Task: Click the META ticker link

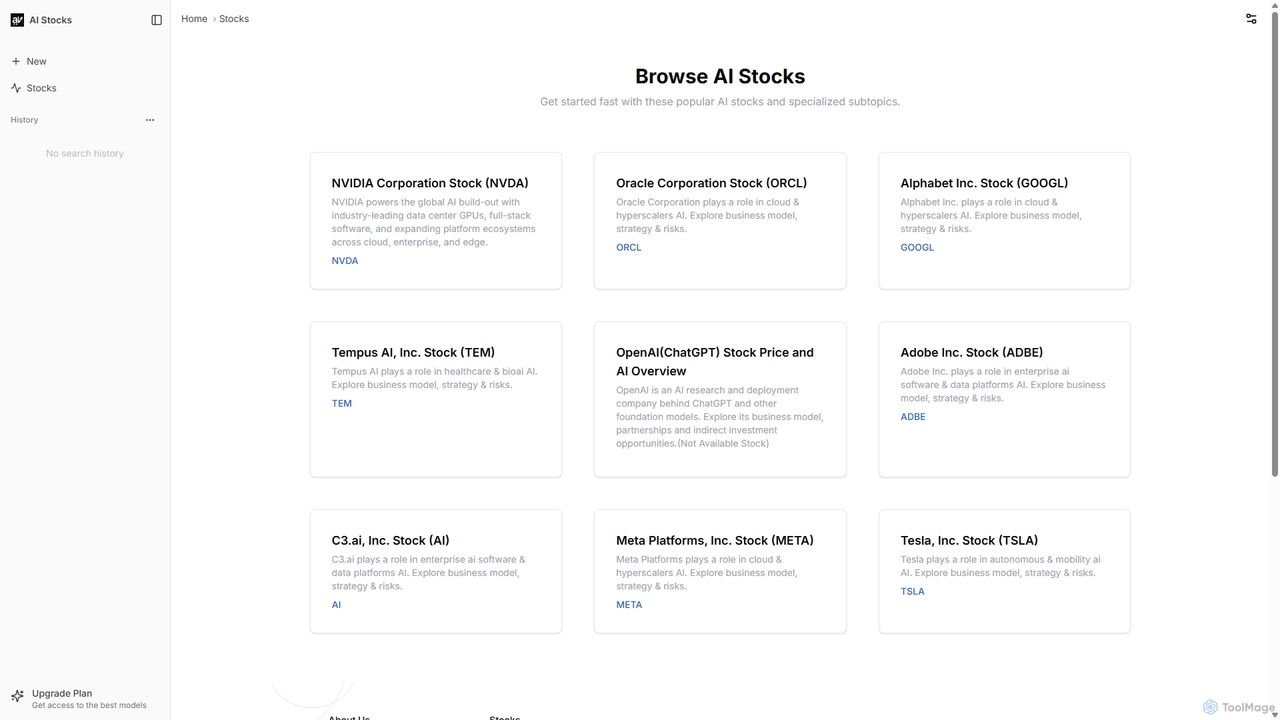Action: 629,605
